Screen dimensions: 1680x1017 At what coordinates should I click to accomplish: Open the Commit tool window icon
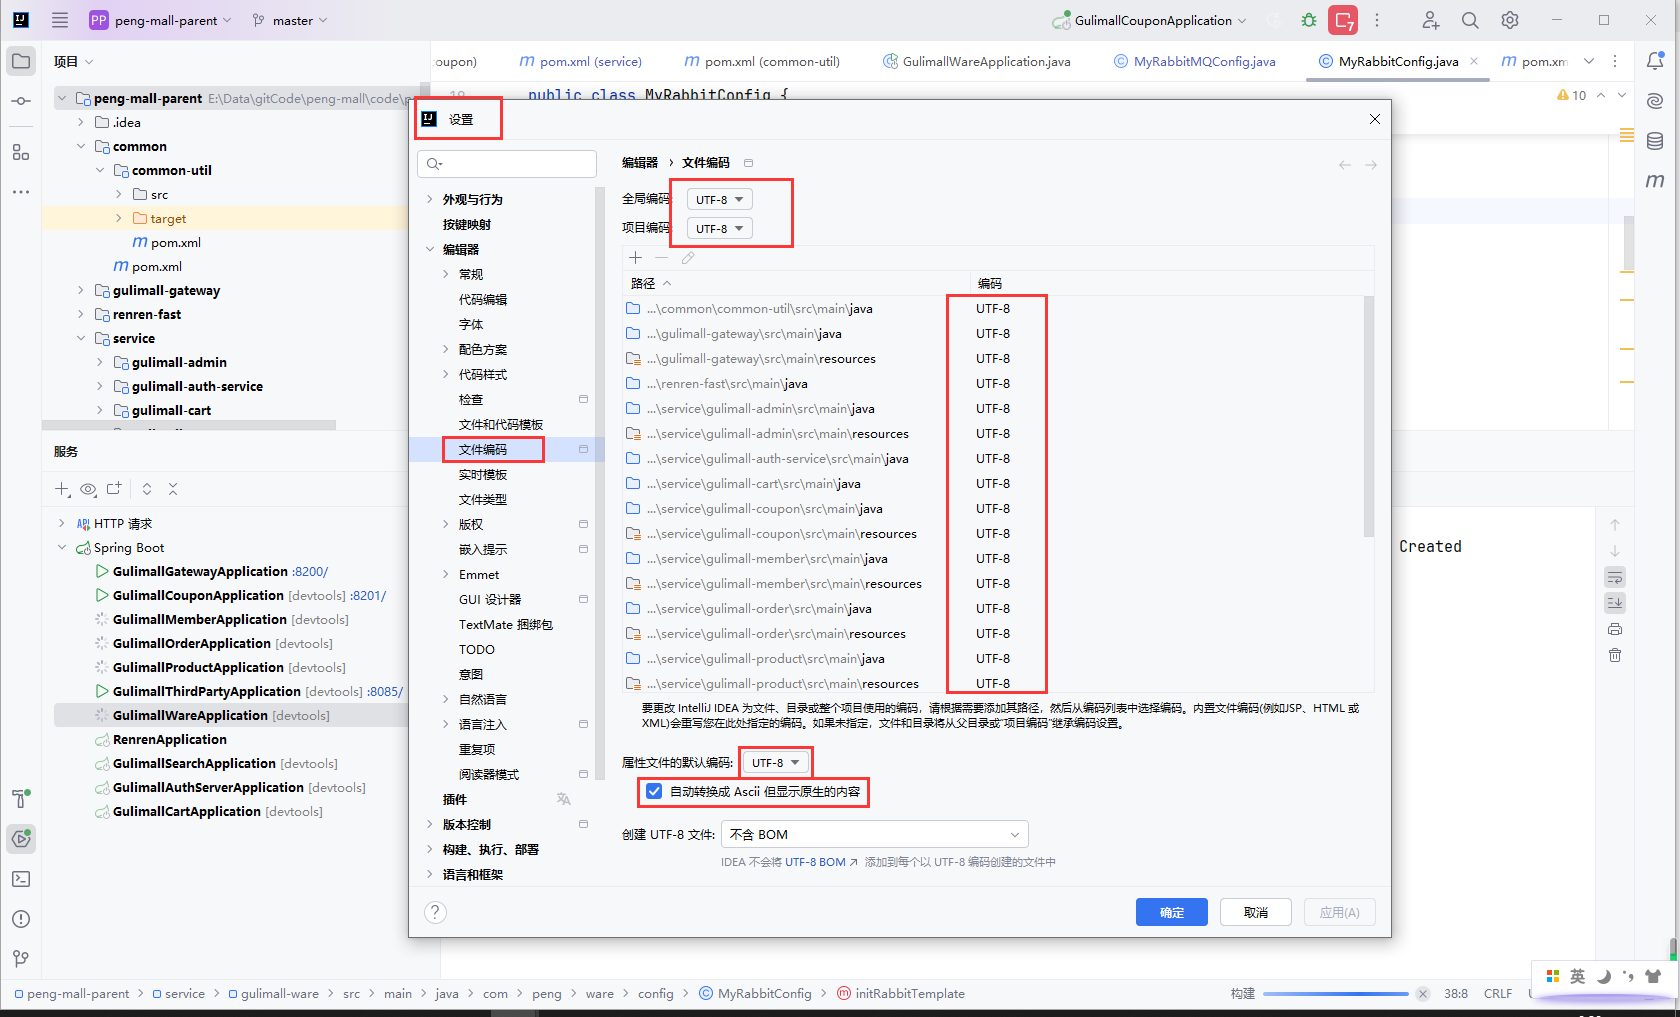[21, 102]
